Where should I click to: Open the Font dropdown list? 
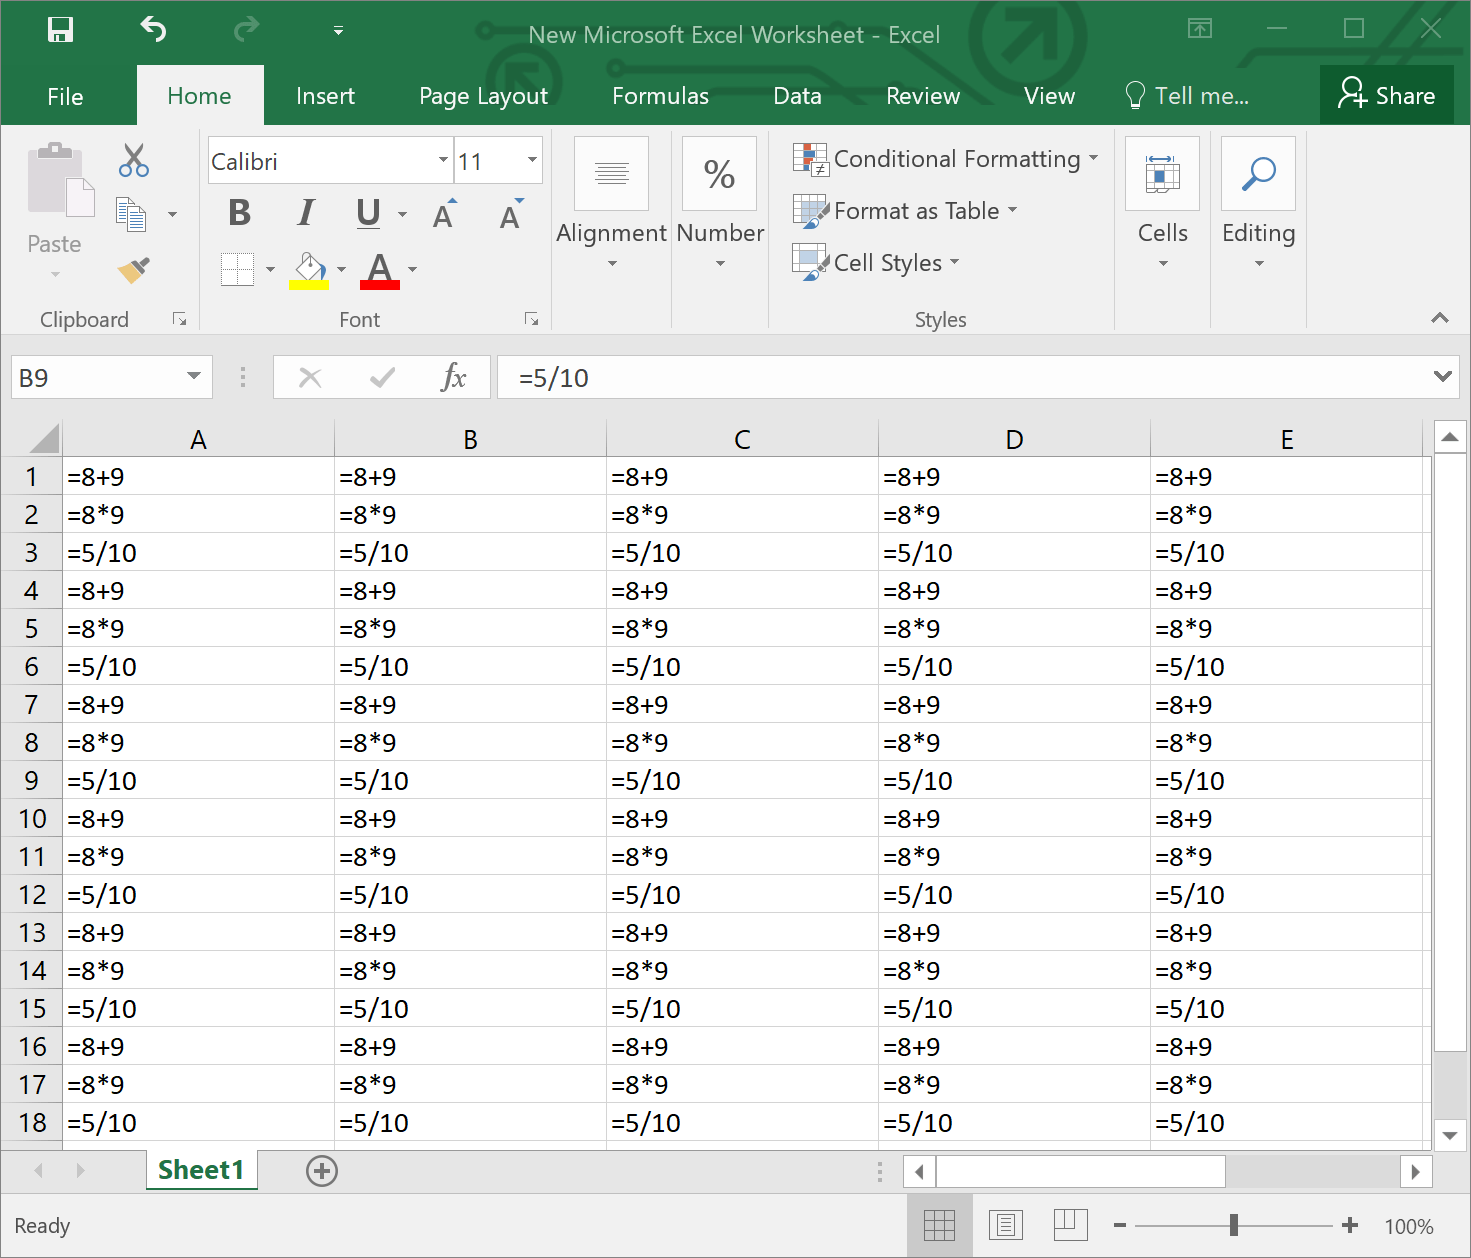pyautogui.click(x=442, y=160)
